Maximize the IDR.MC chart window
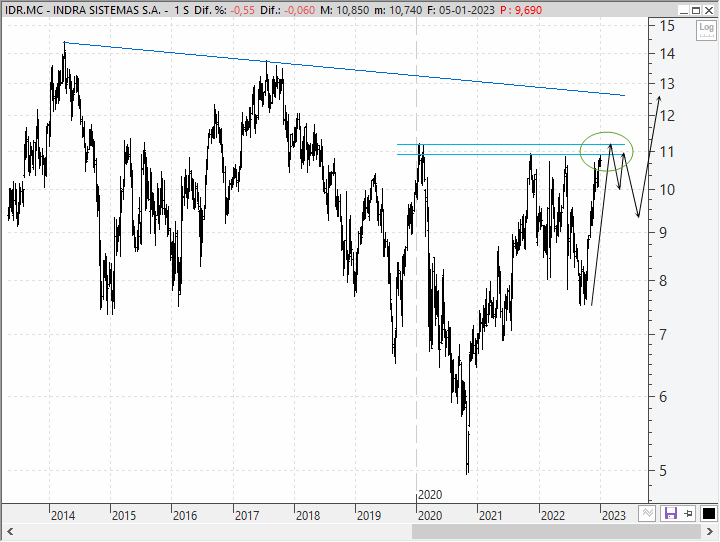Screen dimensions: 720x542 coord(696,11)
